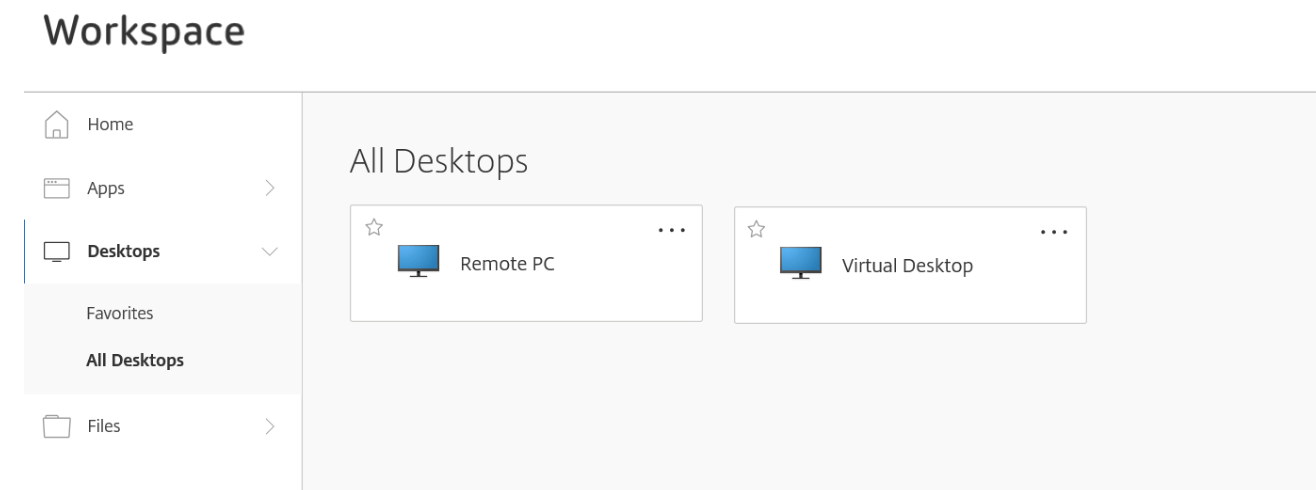1316x490 pixels.
Task: Expand the Apps section chevron
Action: [268, 187]
